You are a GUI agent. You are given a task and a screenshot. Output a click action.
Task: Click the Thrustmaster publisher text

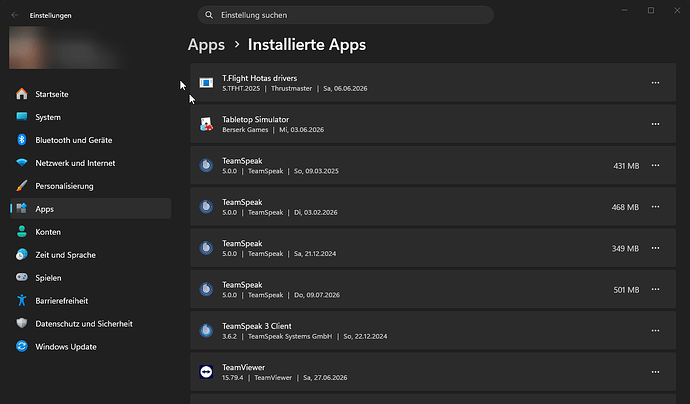291,88
